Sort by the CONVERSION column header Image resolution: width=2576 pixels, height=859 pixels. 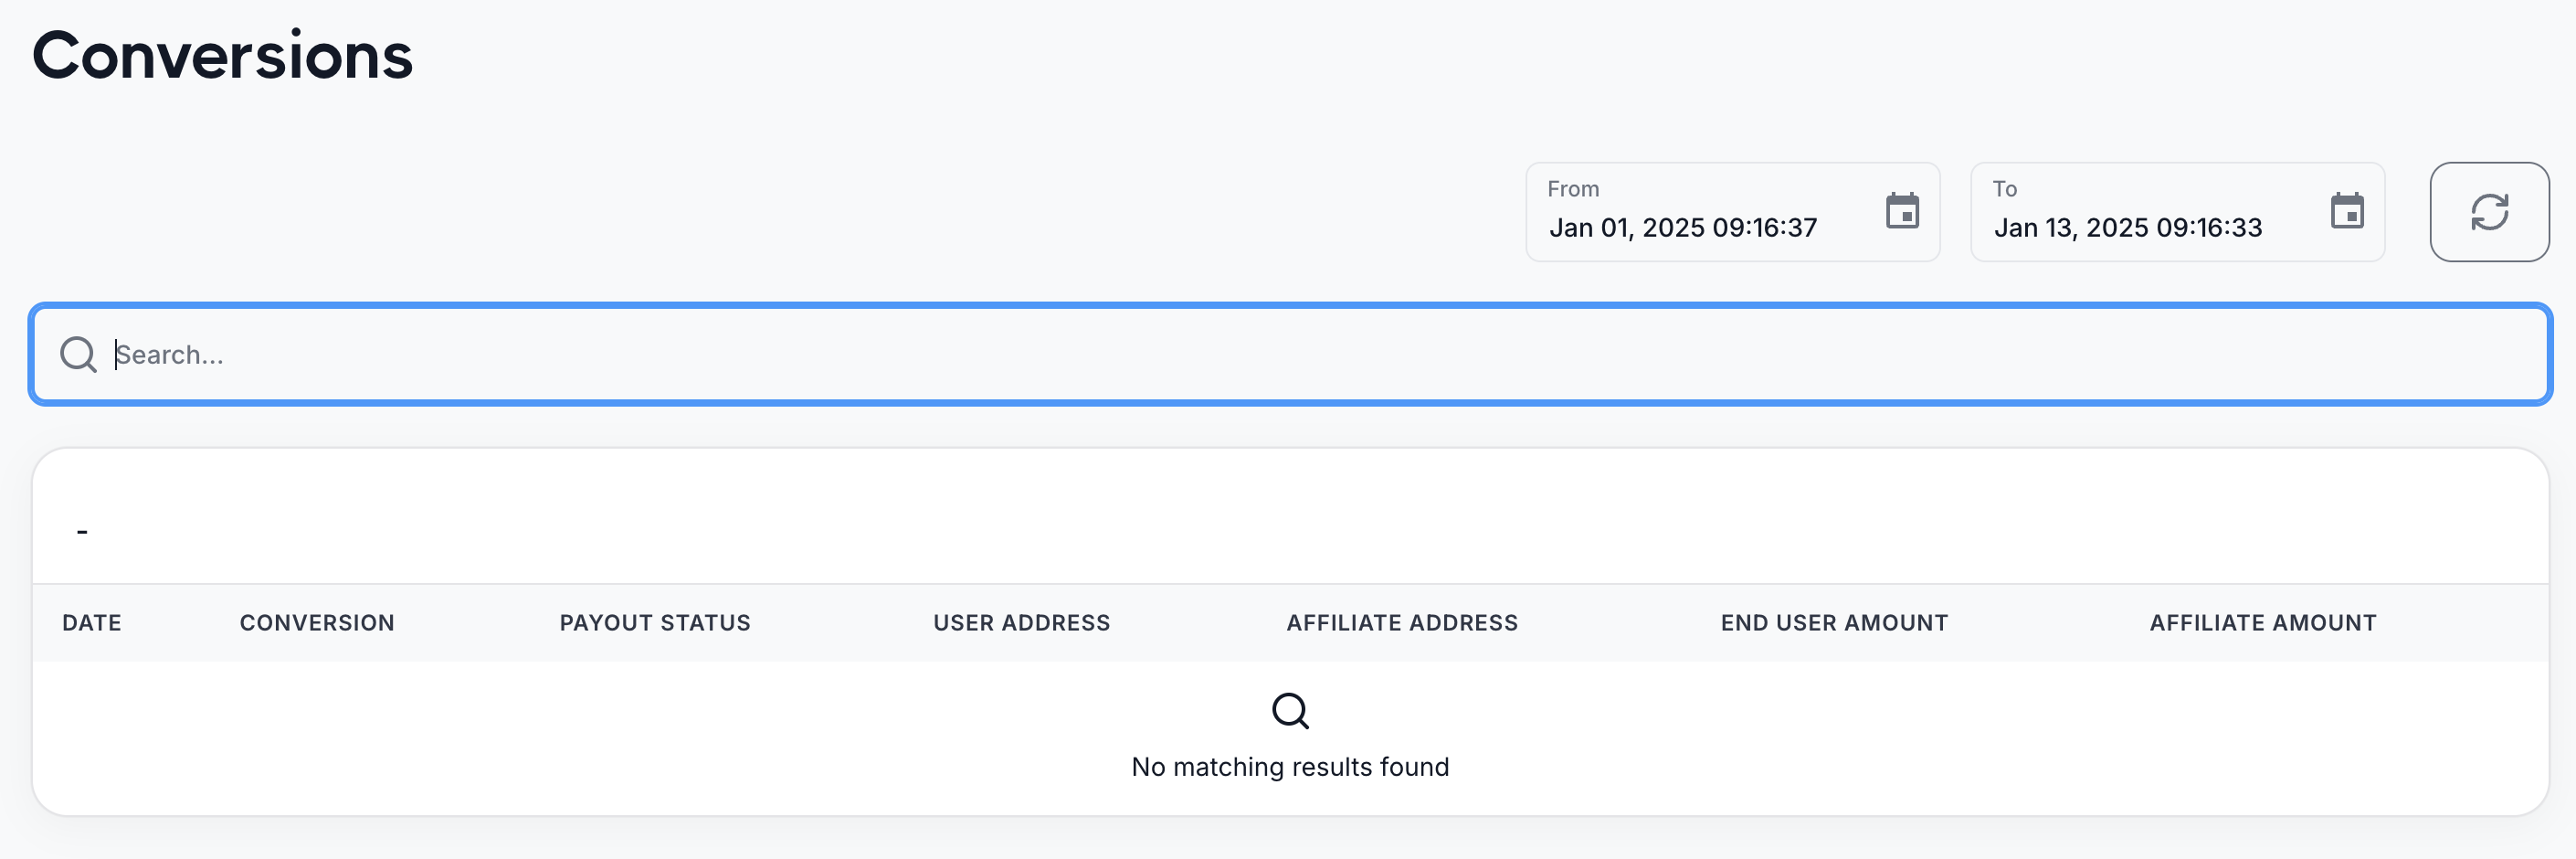tap(317, 622)
